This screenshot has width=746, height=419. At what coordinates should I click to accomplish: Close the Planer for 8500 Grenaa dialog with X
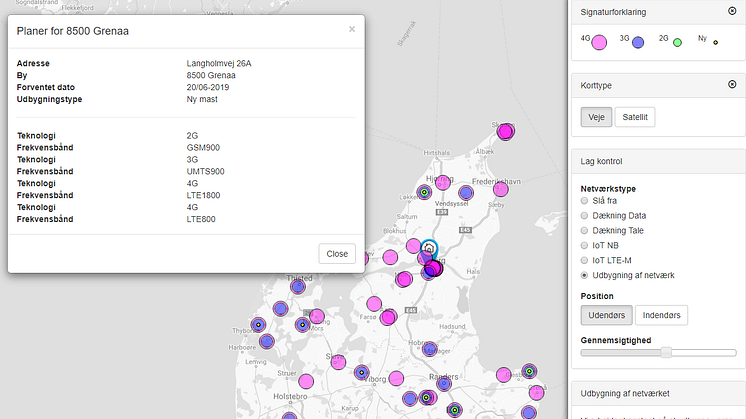coord(351,29)
